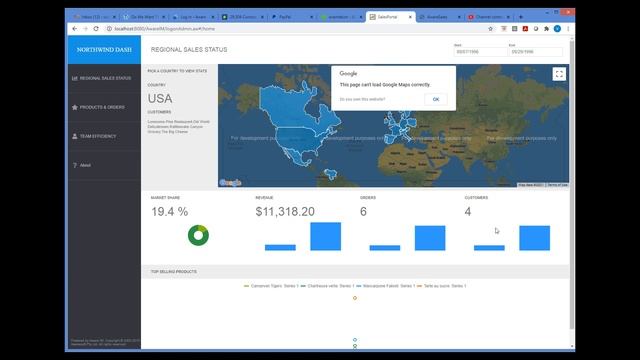Close the PayPal tab
The image size is (640, 360).
311,17
